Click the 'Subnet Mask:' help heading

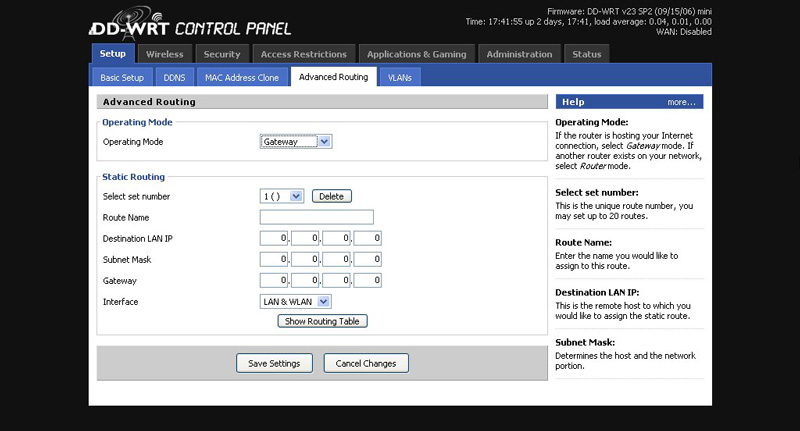pyautogui.click(x=585, y=343)
